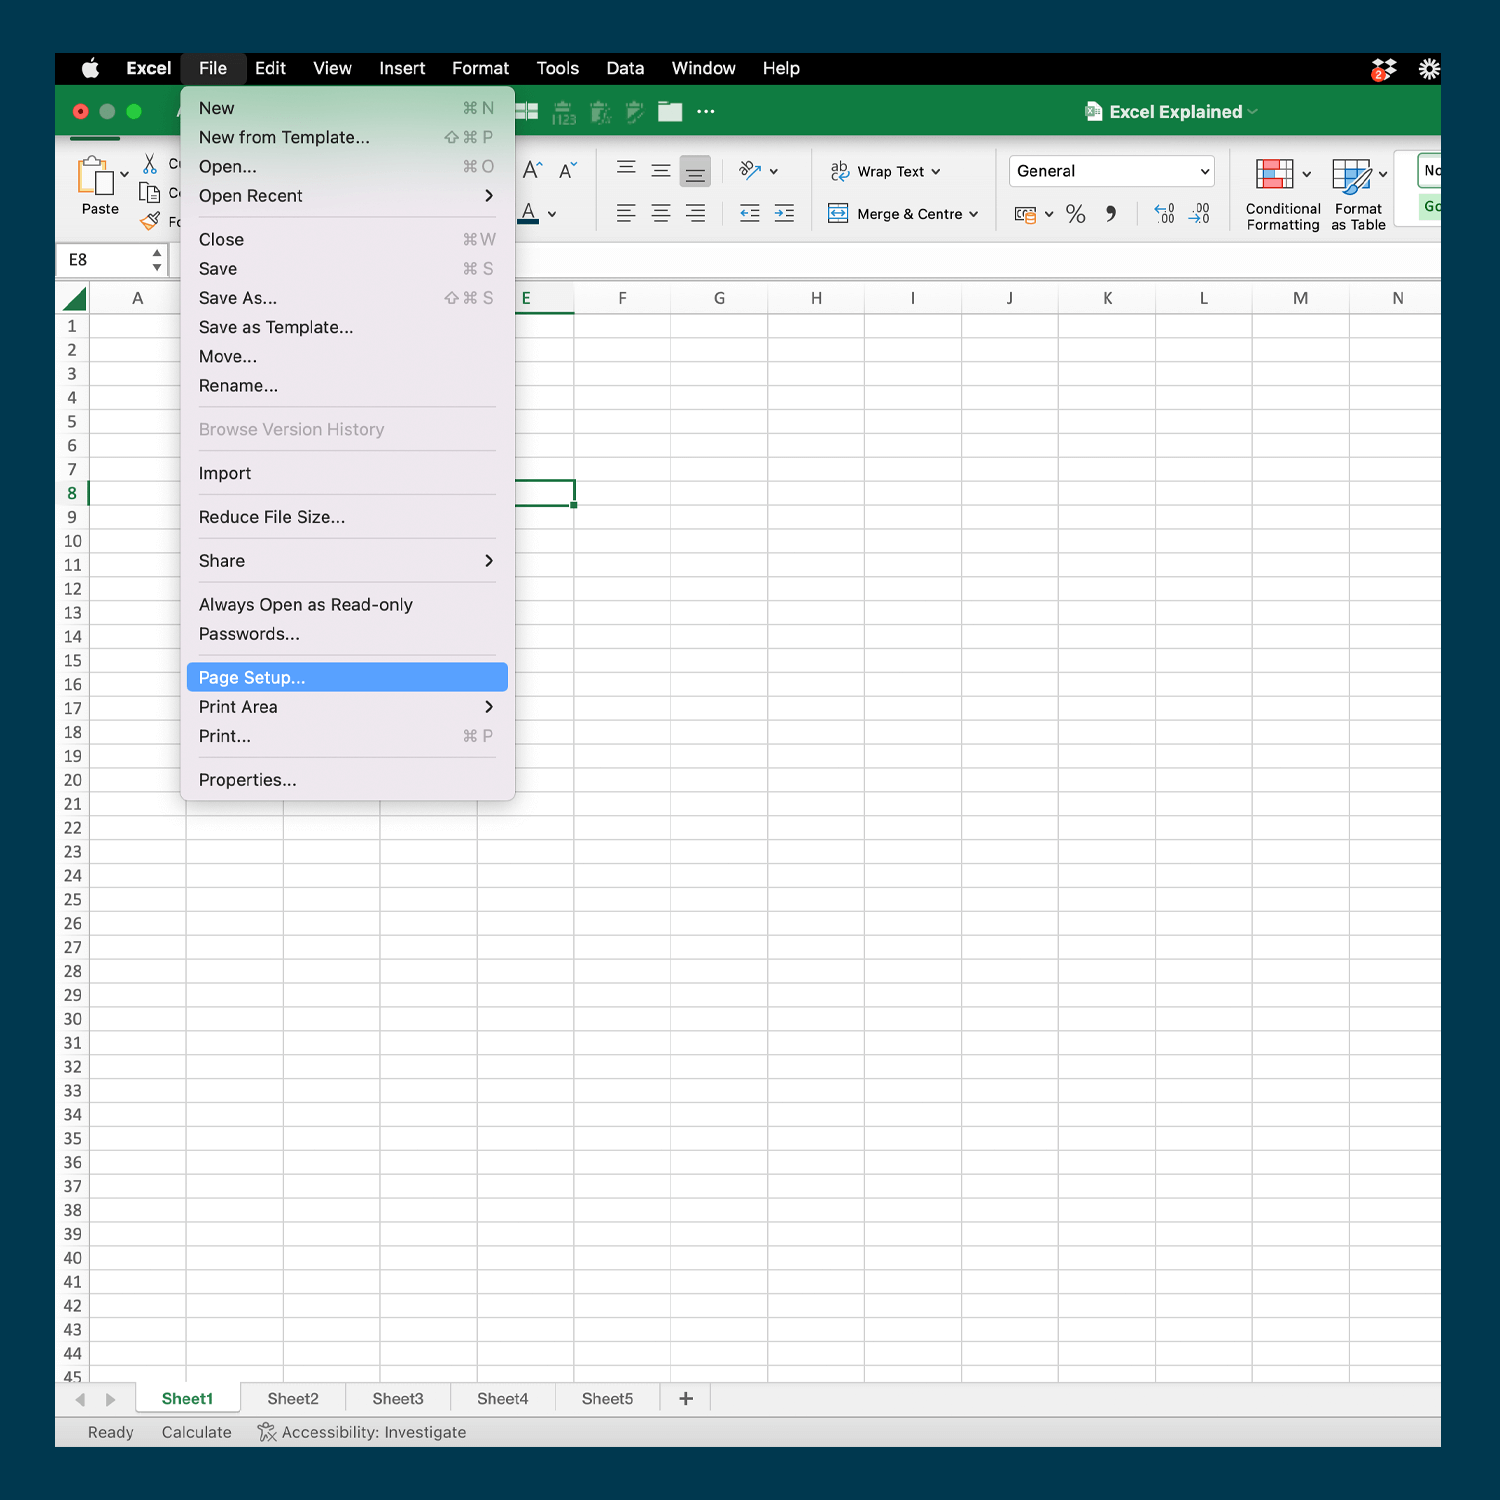Click the Paste clipboard icon

(96, 176)
